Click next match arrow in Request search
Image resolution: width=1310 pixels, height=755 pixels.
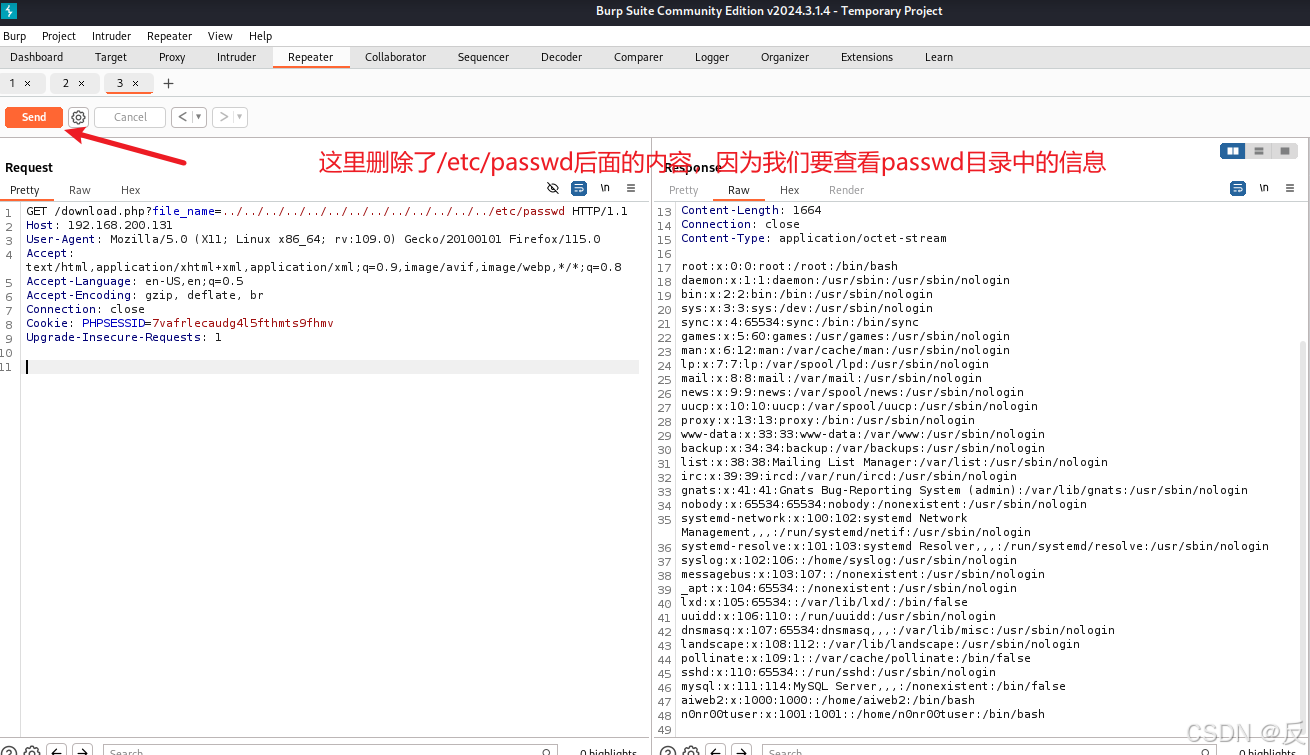pyautogui.click(x=82, y=750)
